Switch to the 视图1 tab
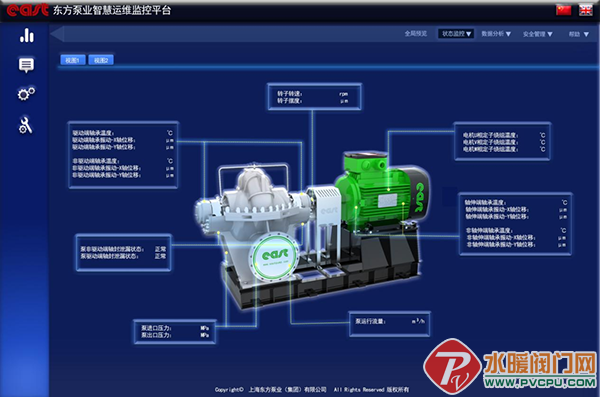The image size is (600, 397). click(73, 60)
